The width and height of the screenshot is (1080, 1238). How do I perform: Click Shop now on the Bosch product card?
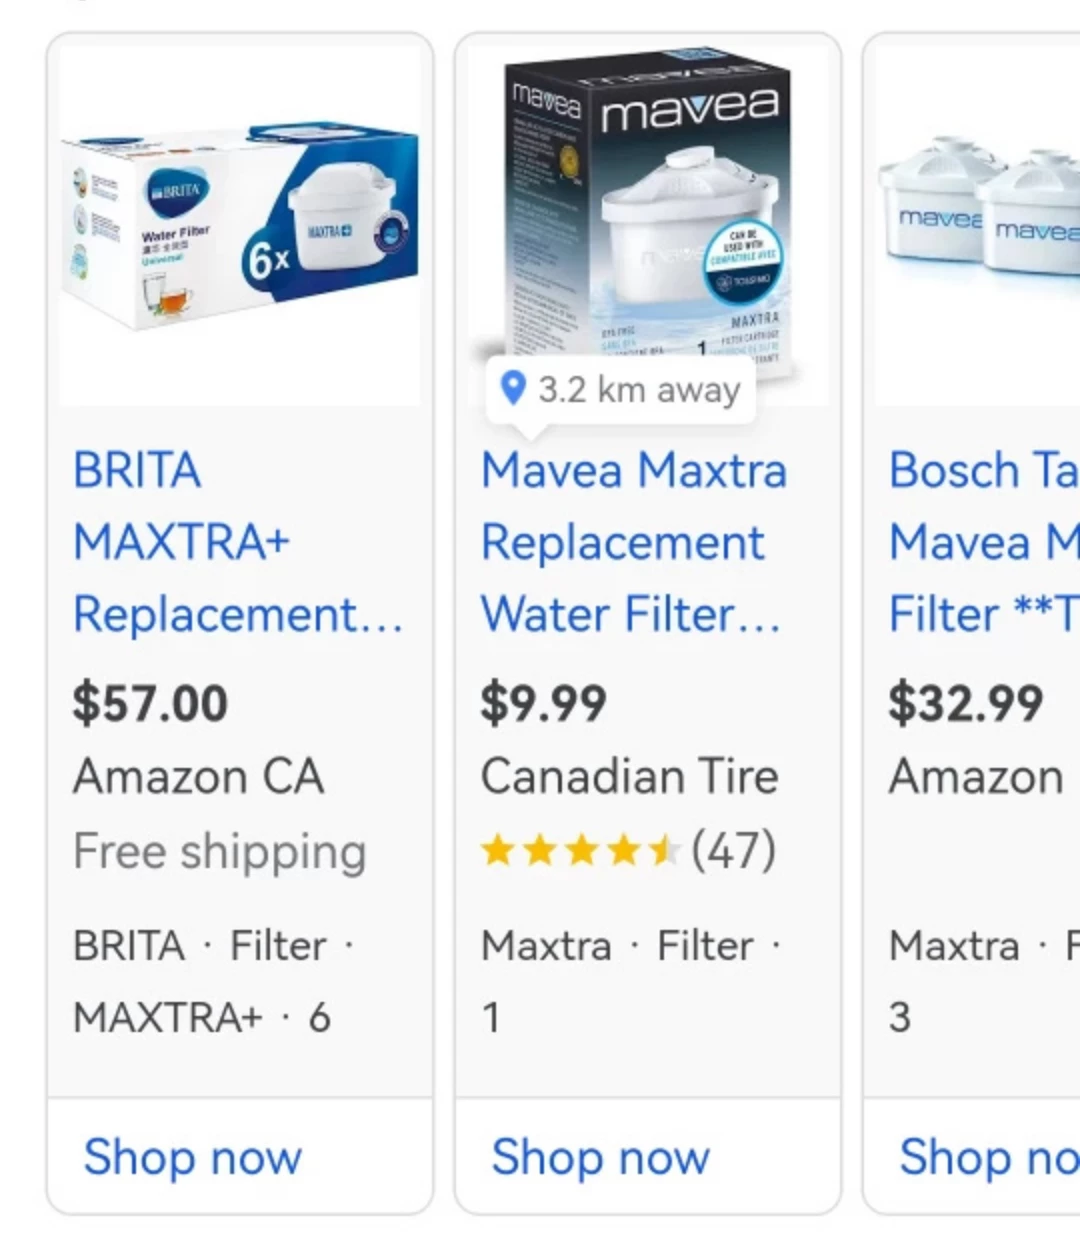(989, 1157)
